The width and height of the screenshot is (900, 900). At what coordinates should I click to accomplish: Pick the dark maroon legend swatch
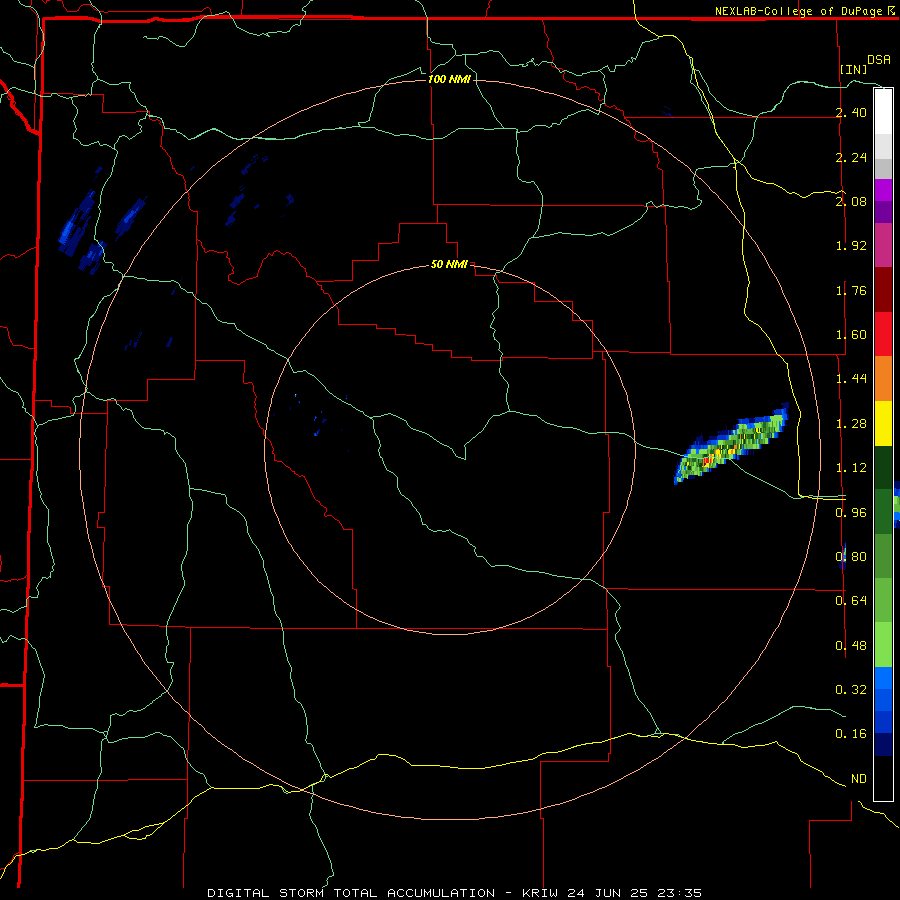click(x=883, y=290)
